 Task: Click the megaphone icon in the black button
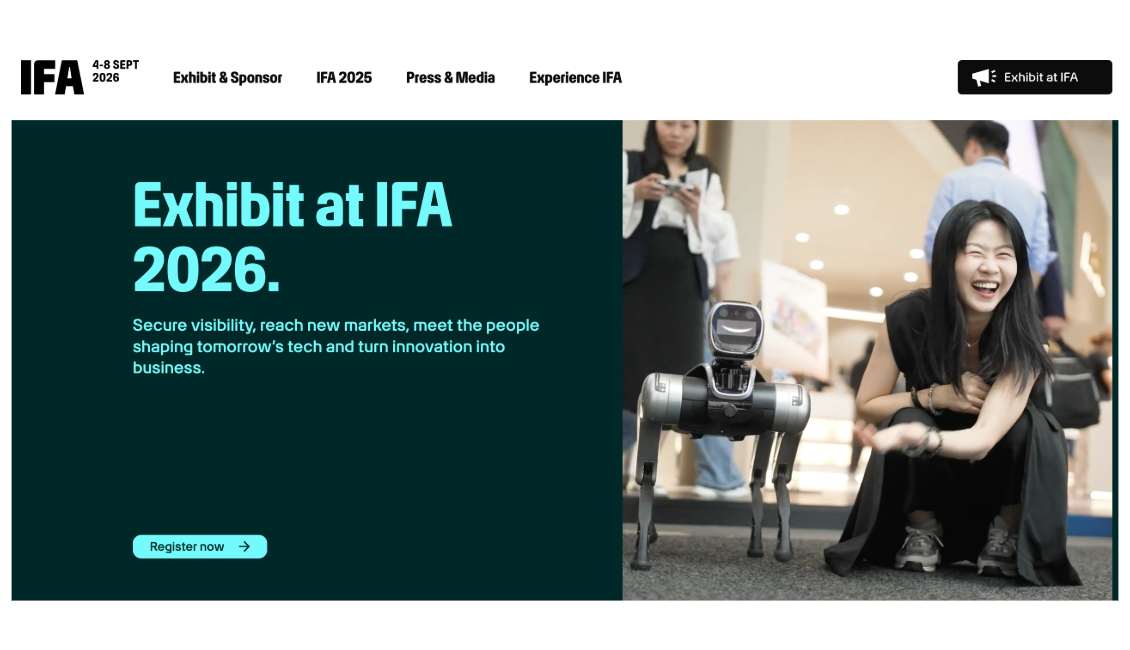(x=984, y=77)
